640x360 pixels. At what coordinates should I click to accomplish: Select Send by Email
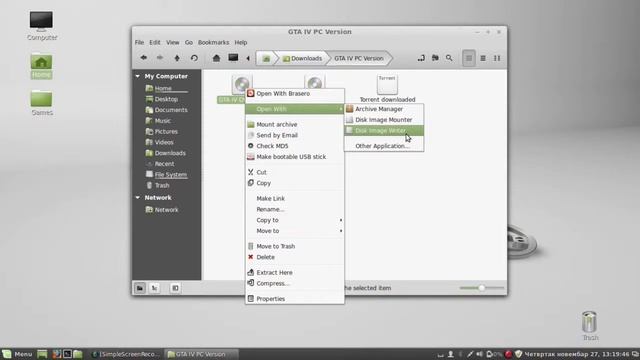[294, 135]
